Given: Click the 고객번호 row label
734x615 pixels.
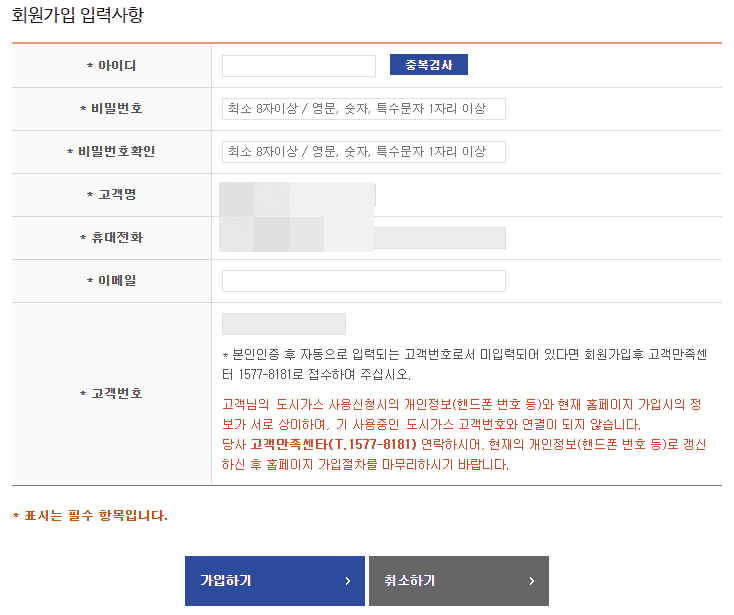Looking at the screenshot, I should pyautogui.click(x=111, y=394).
